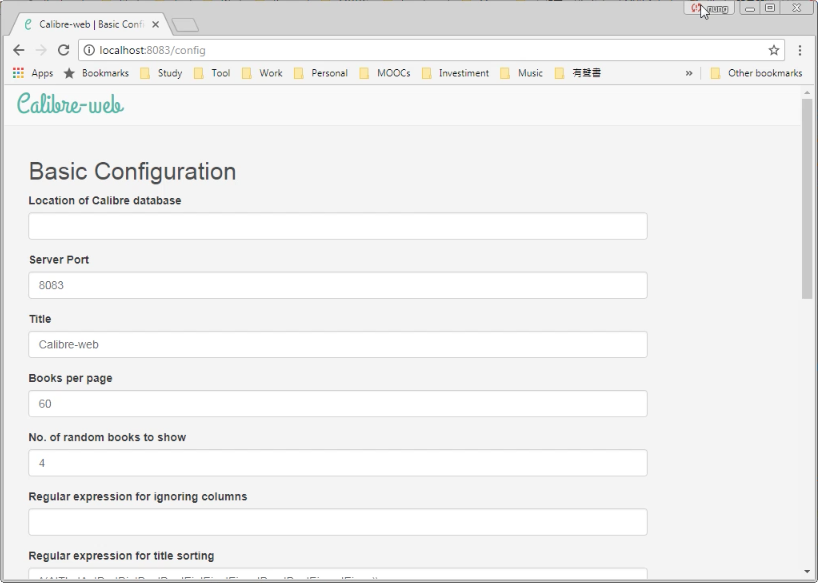Reload the page with the refresh icon
818x583 pixels.
[64, 50]
